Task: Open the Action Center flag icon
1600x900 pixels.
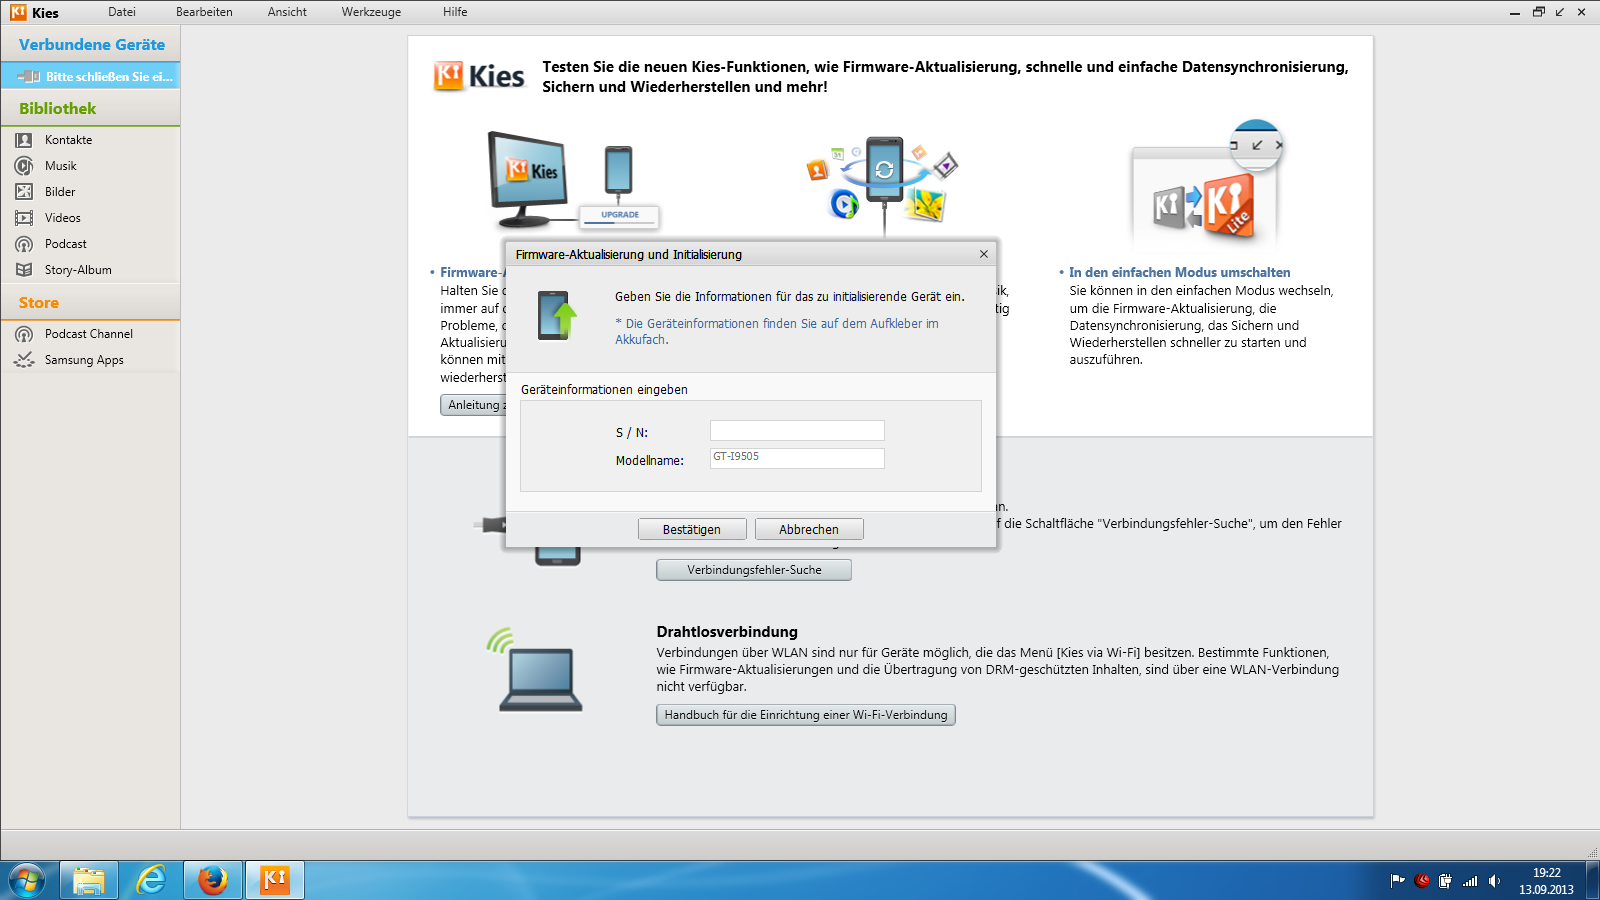Action: 1398,881
